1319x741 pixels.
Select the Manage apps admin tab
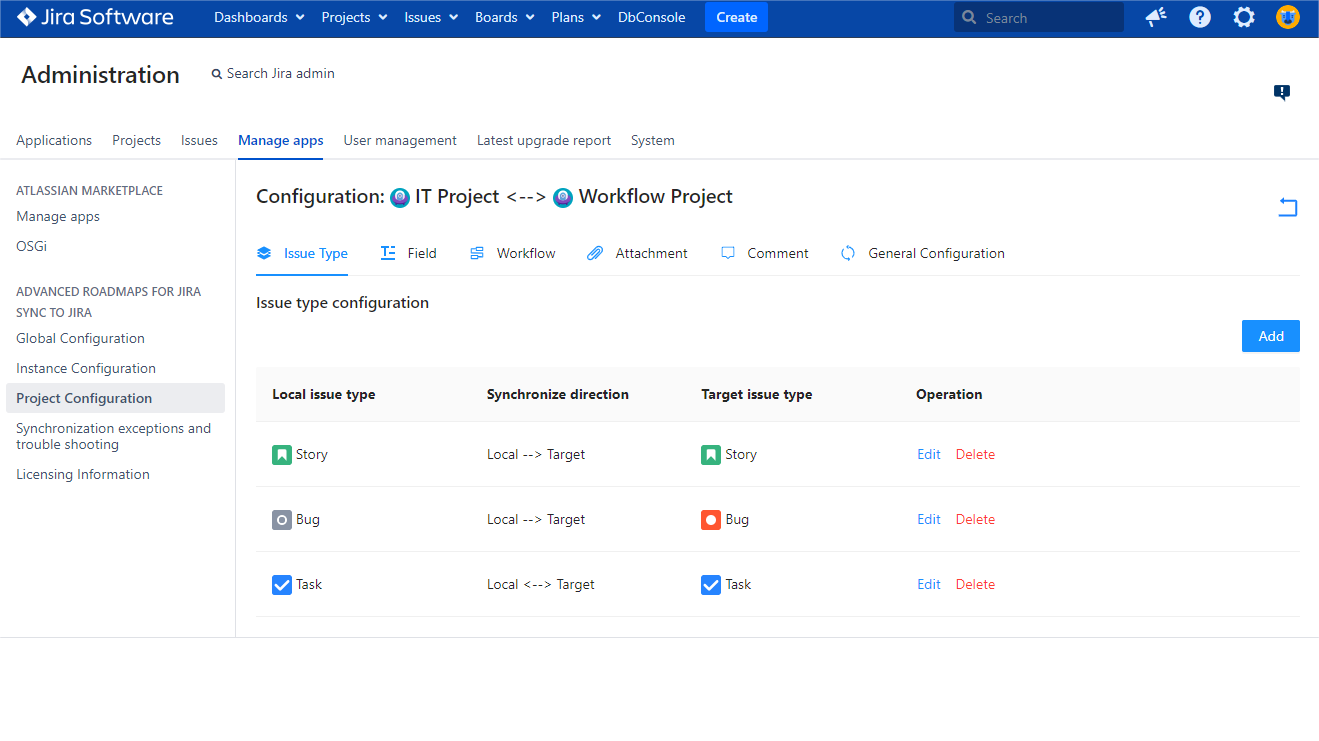coord(281,140)
